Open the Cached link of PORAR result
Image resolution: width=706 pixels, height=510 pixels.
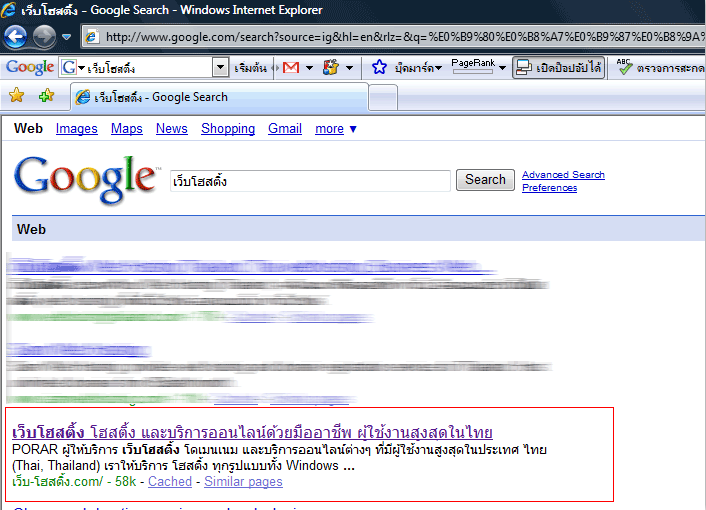point(170,482)
